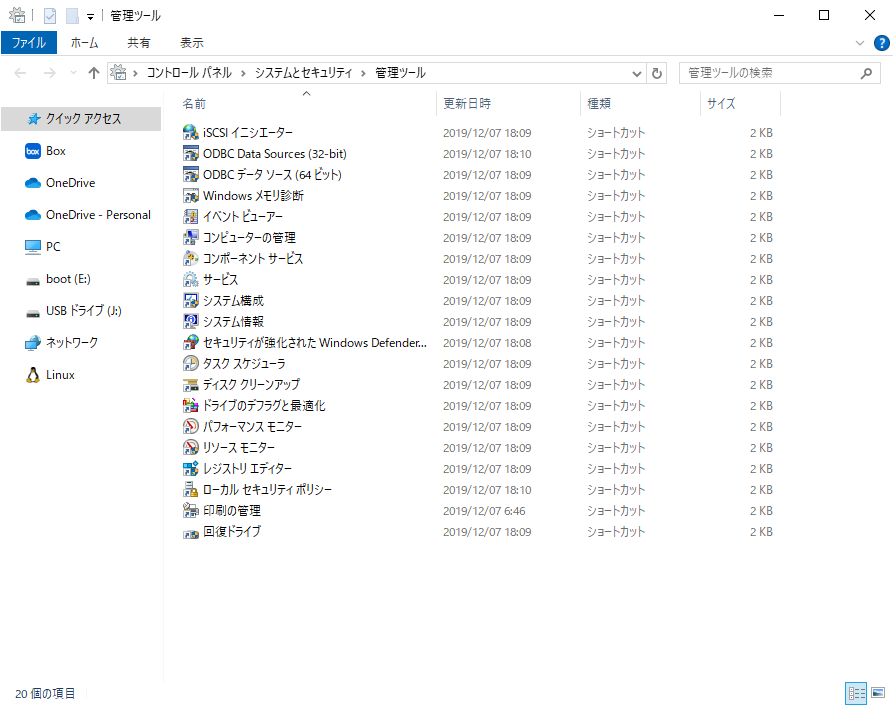Viewport: 894px width, 706px height.
Task: Open Explorer help question mark
Action: (881, 43)
